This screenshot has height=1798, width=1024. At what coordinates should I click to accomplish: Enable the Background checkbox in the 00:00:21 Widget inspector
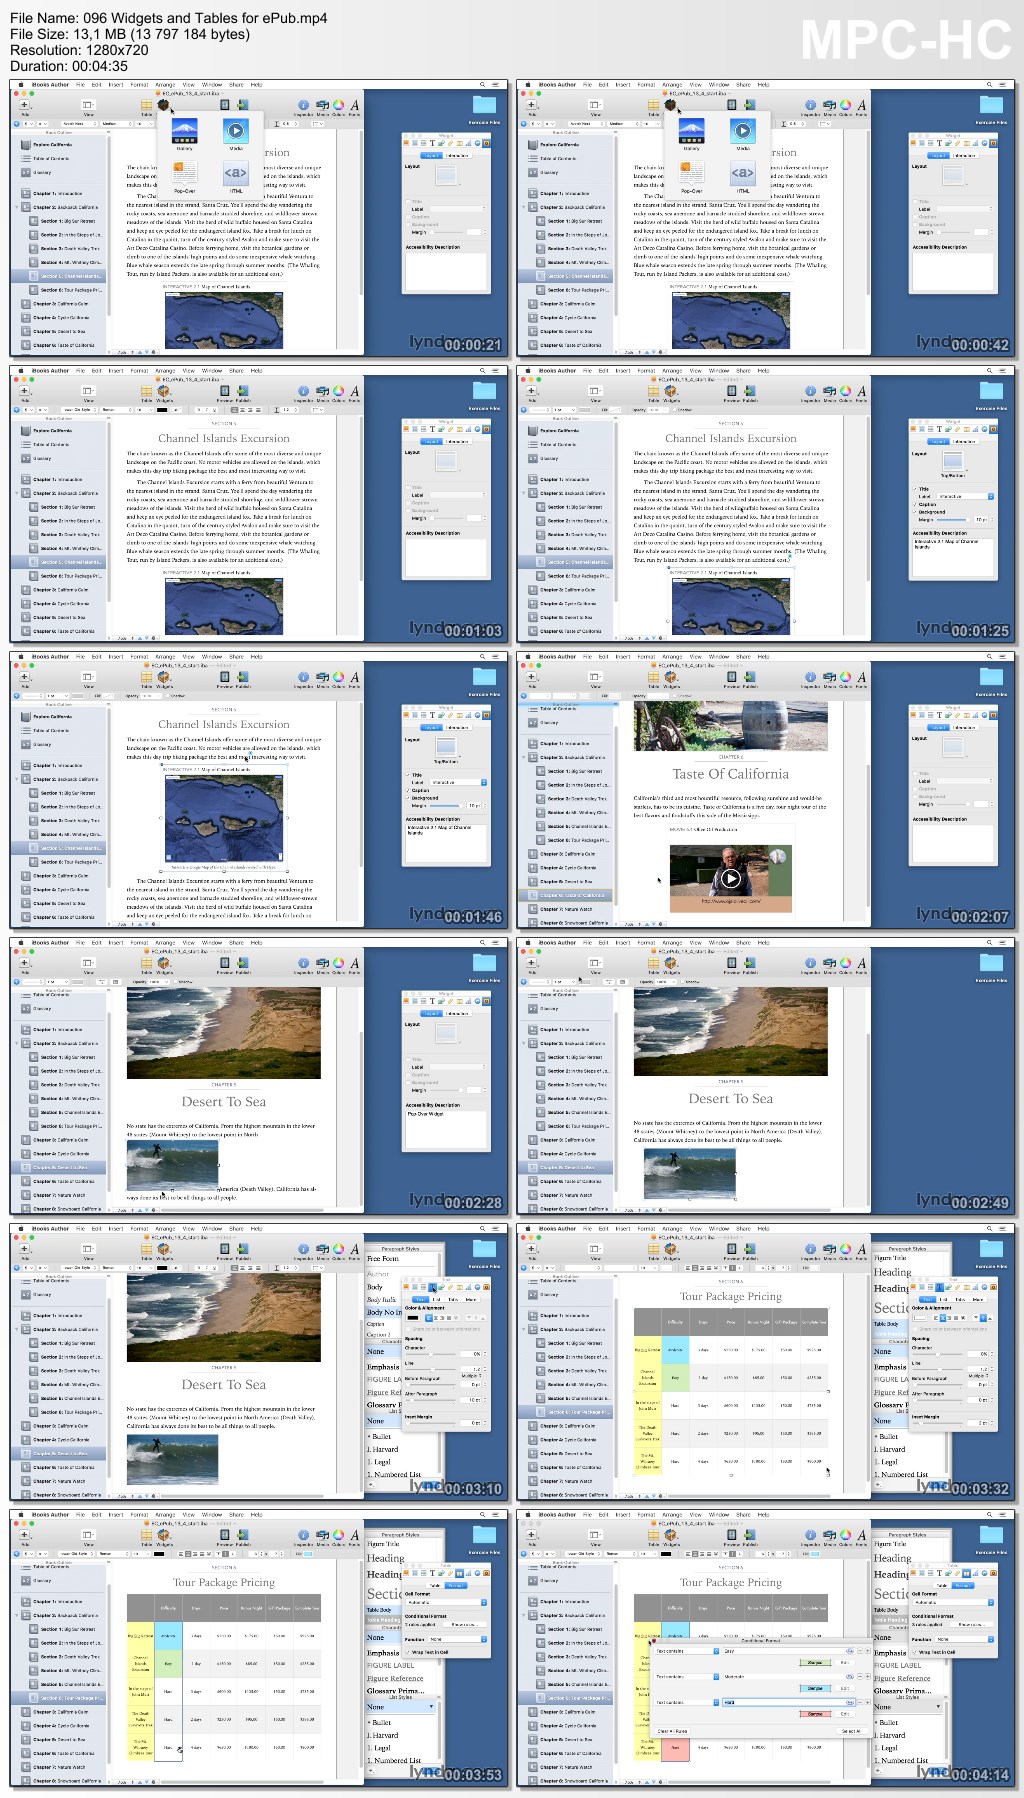(407, 224)
